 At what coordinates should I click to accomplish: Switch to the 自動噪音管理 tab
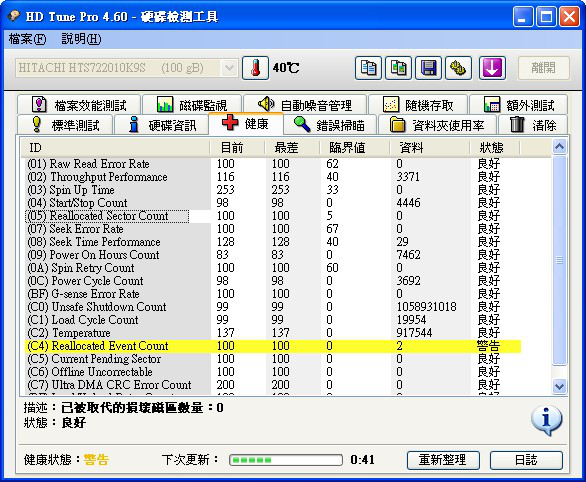point(305,105)
